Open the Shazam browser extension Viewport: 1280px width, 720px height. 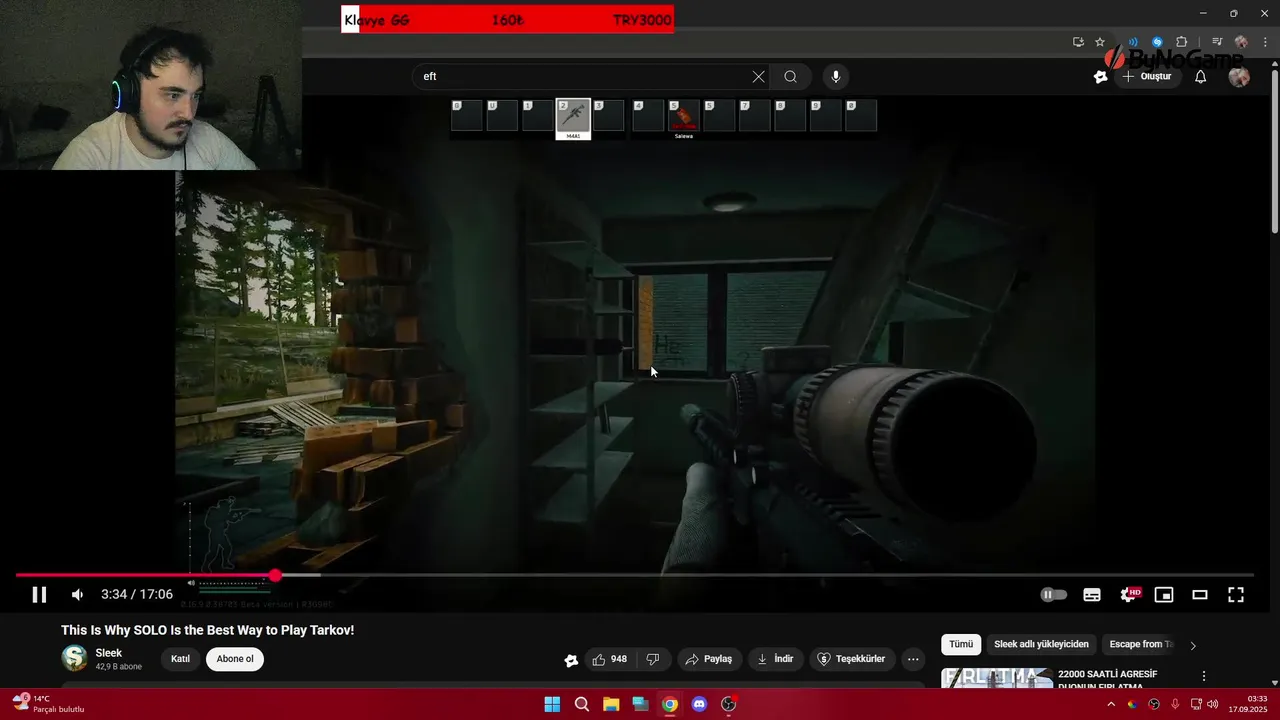click(1157, 42)
